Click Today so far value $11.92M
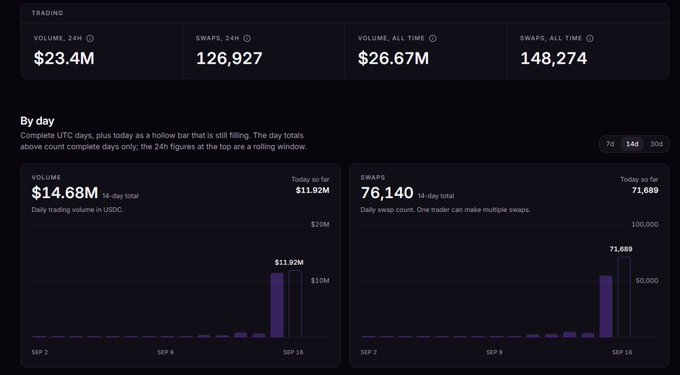 (x=312, y=190)
